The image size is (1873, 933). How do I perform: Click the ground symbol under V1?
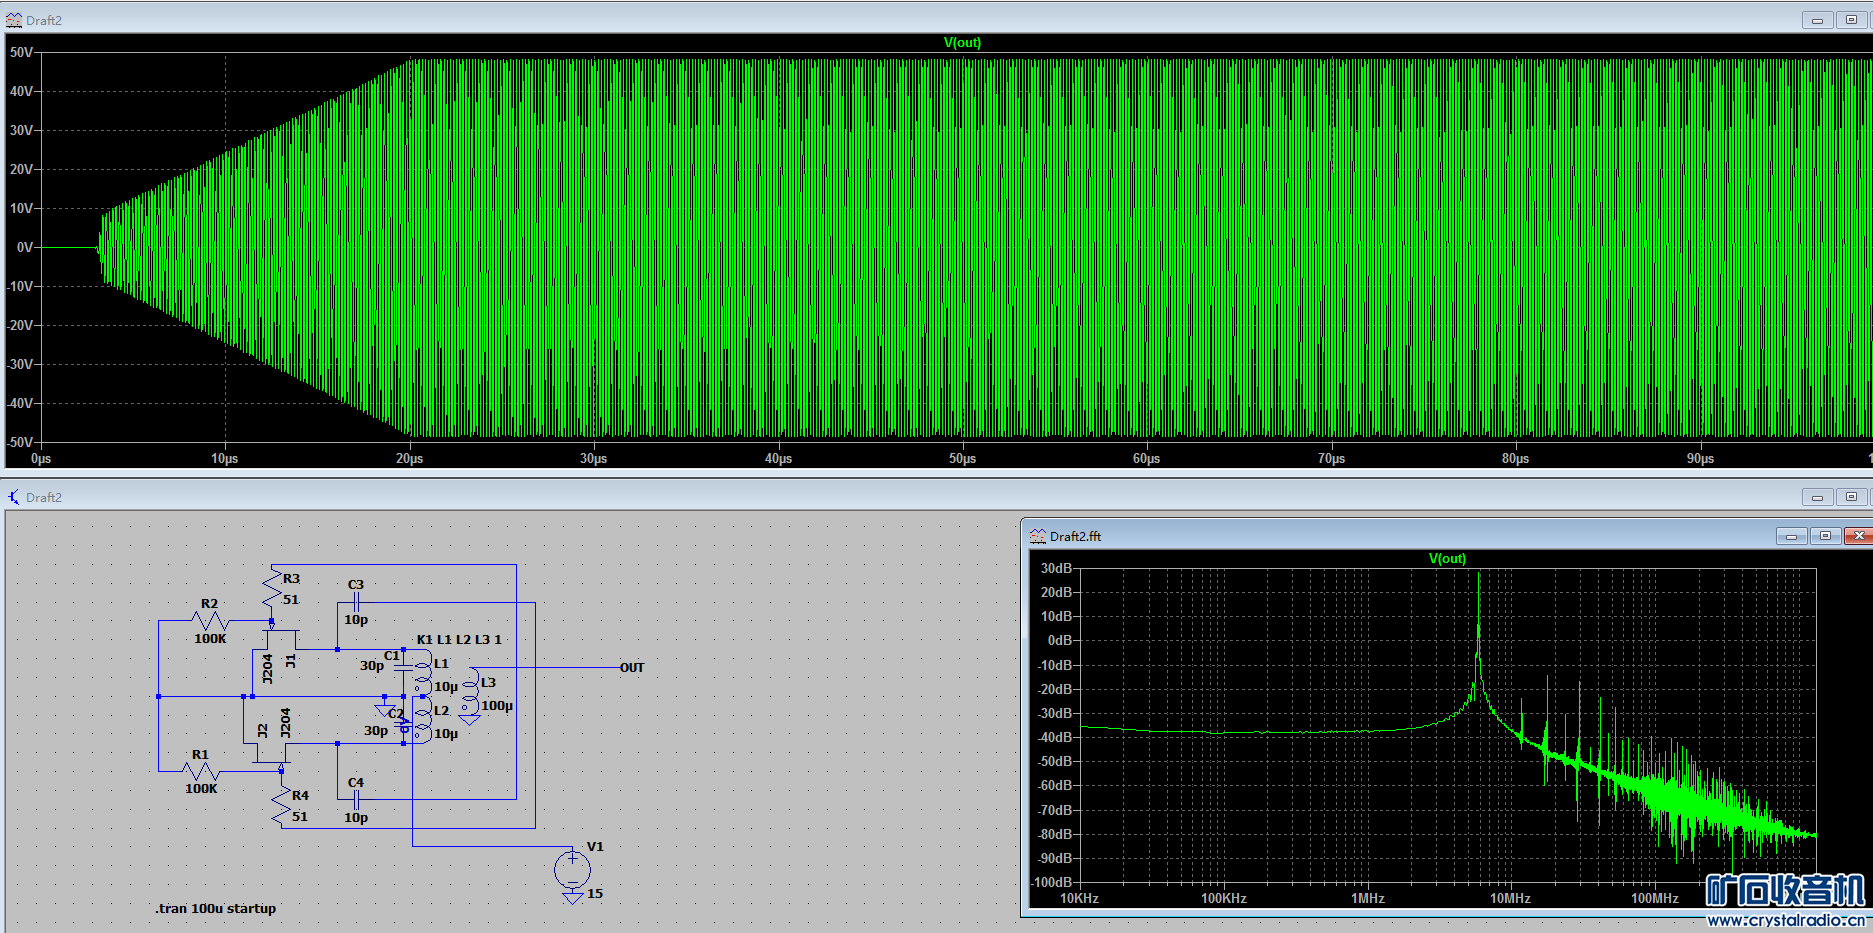[x=572, y=897]
